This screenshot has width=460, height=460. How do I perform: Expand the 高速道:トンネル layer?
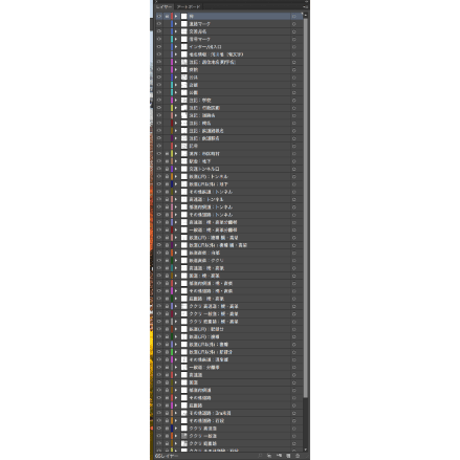pos(176,199)
